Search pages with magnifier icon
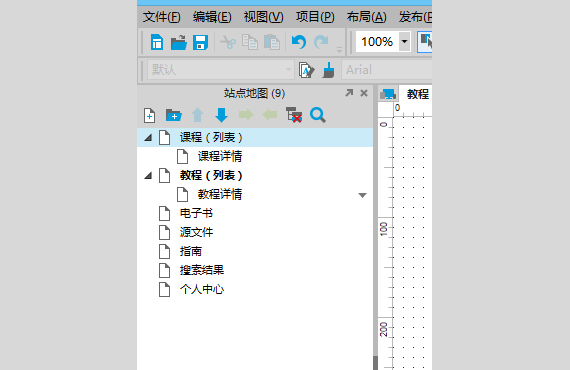This screenshot has width=570, height=370. pyautogui.click(x=318, y=115)
